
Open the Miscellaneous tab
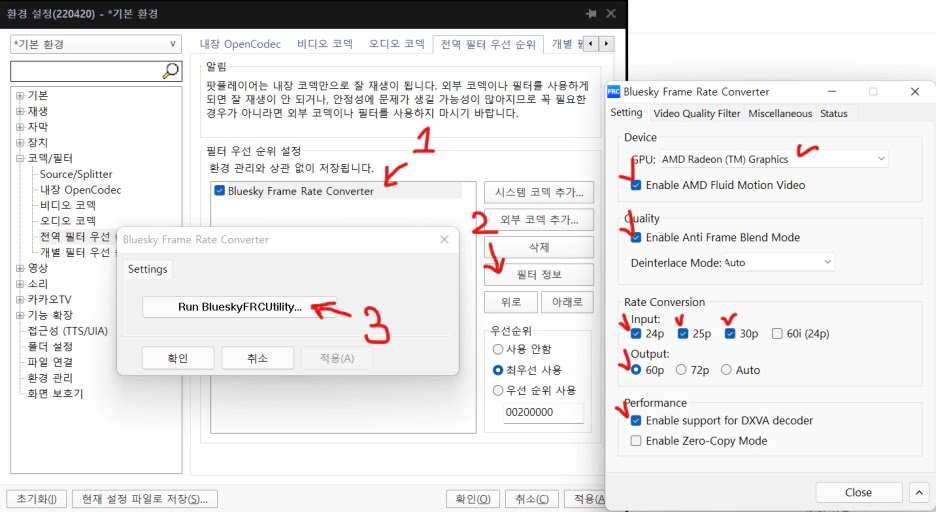tap(780, 113)
